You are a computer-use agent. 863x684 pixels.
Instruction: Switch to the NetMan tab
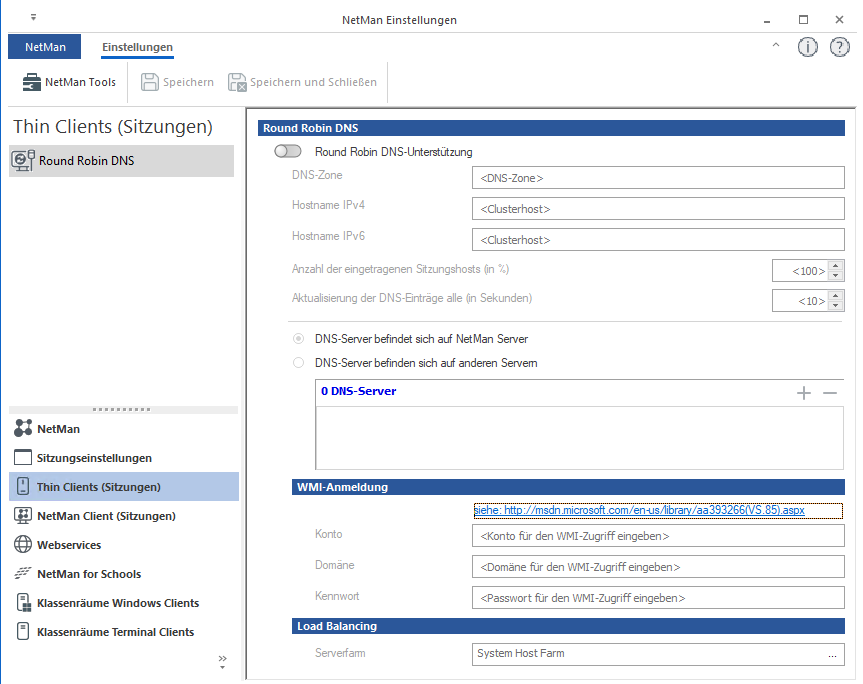coord(44,46)
